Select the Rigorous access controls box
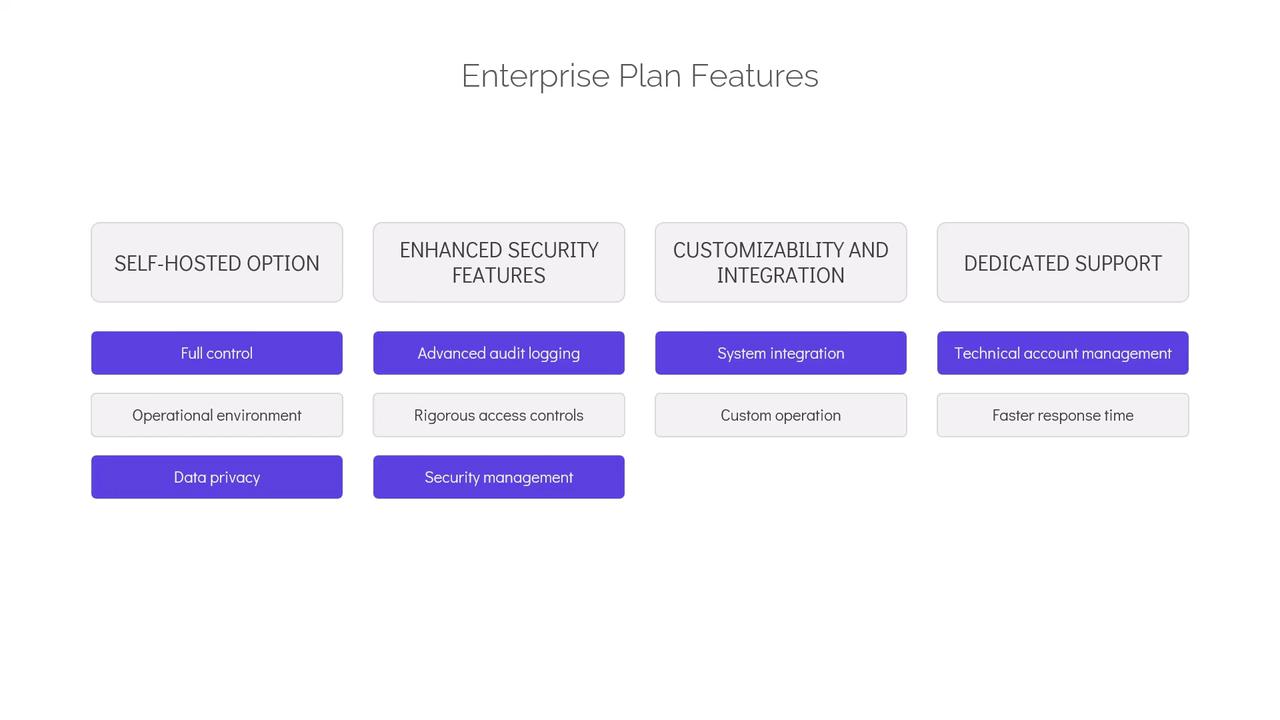 499,415
